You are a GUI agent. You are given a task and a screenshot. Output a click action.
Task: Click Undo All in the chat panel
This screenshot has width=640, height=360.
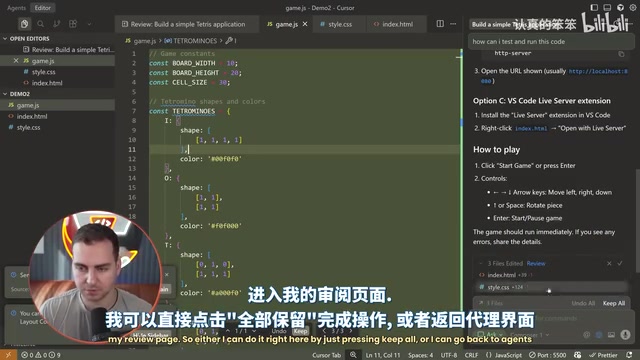pos(583,303)
